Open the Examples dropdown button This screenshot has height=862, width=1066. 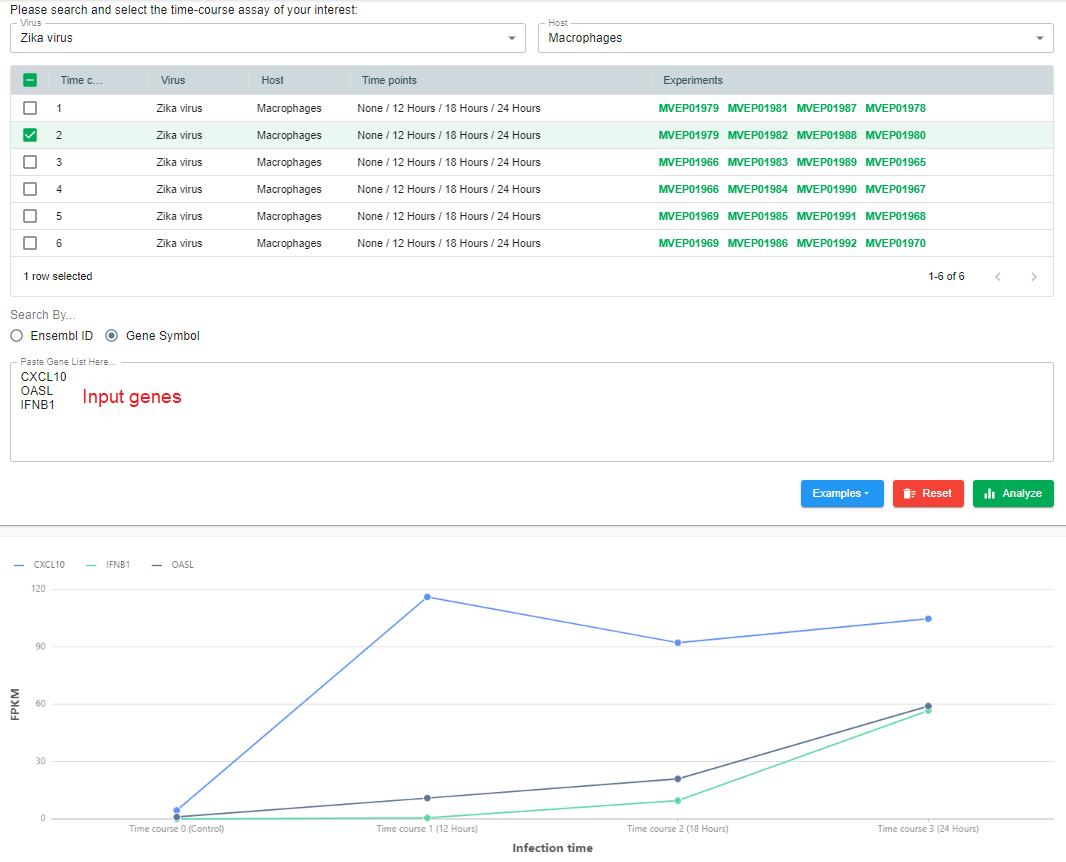click(841, 494)
